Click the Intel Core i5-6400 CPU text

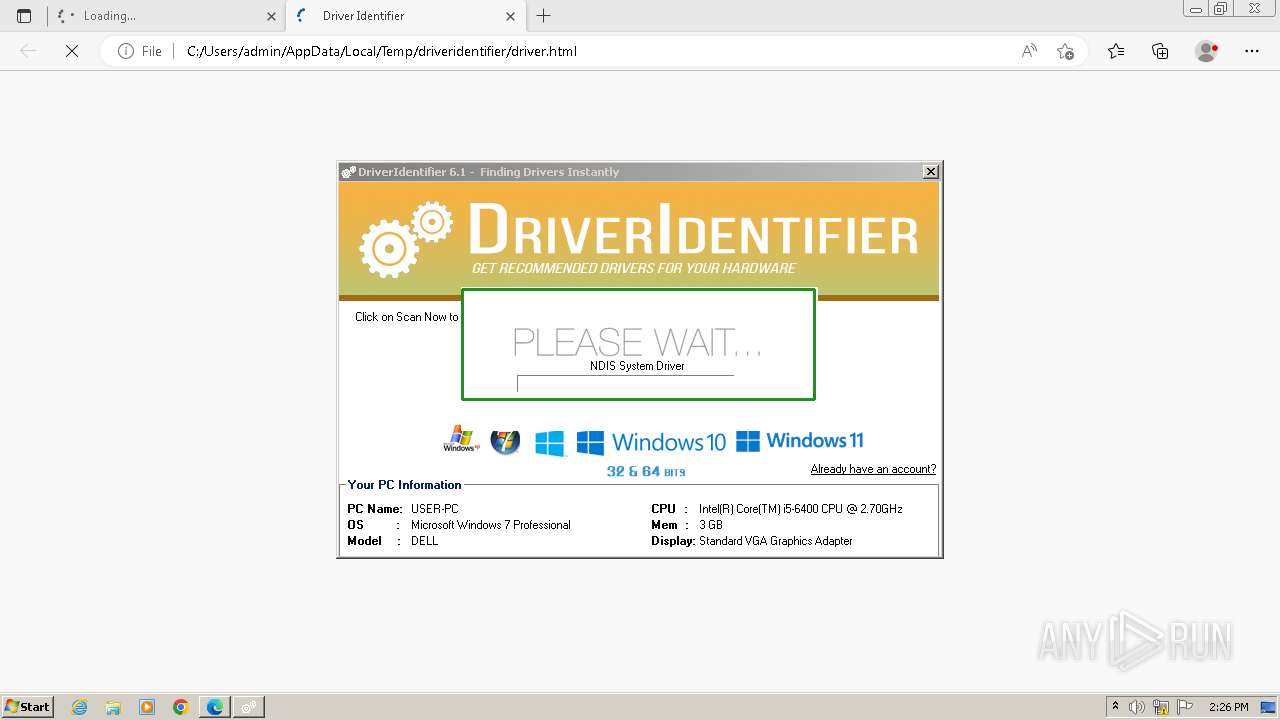pos(801,509)
